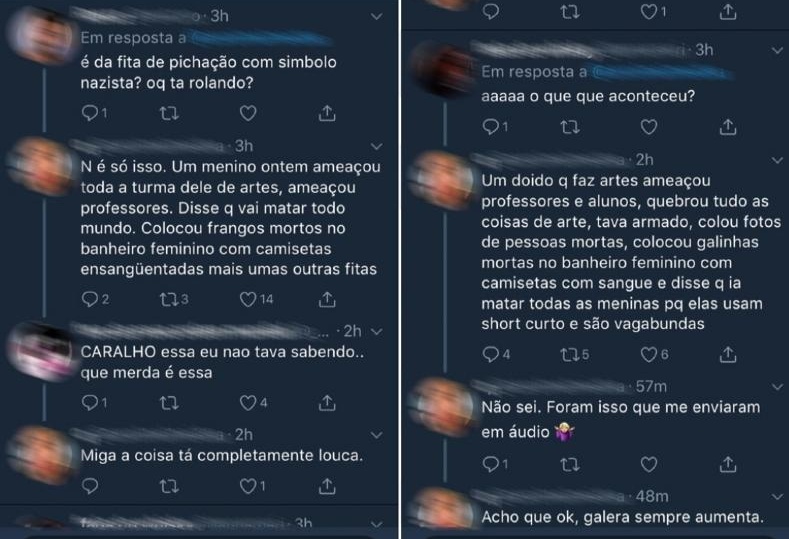Open blurred mention after 'Em resposta a' right panel

pos(661,72)
